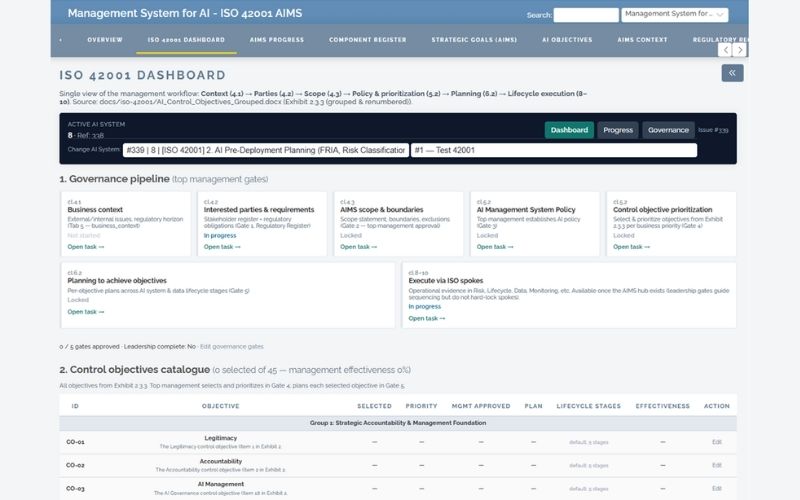
Task: Open task for Execute via ISO spokes
Action: (427, 318)
